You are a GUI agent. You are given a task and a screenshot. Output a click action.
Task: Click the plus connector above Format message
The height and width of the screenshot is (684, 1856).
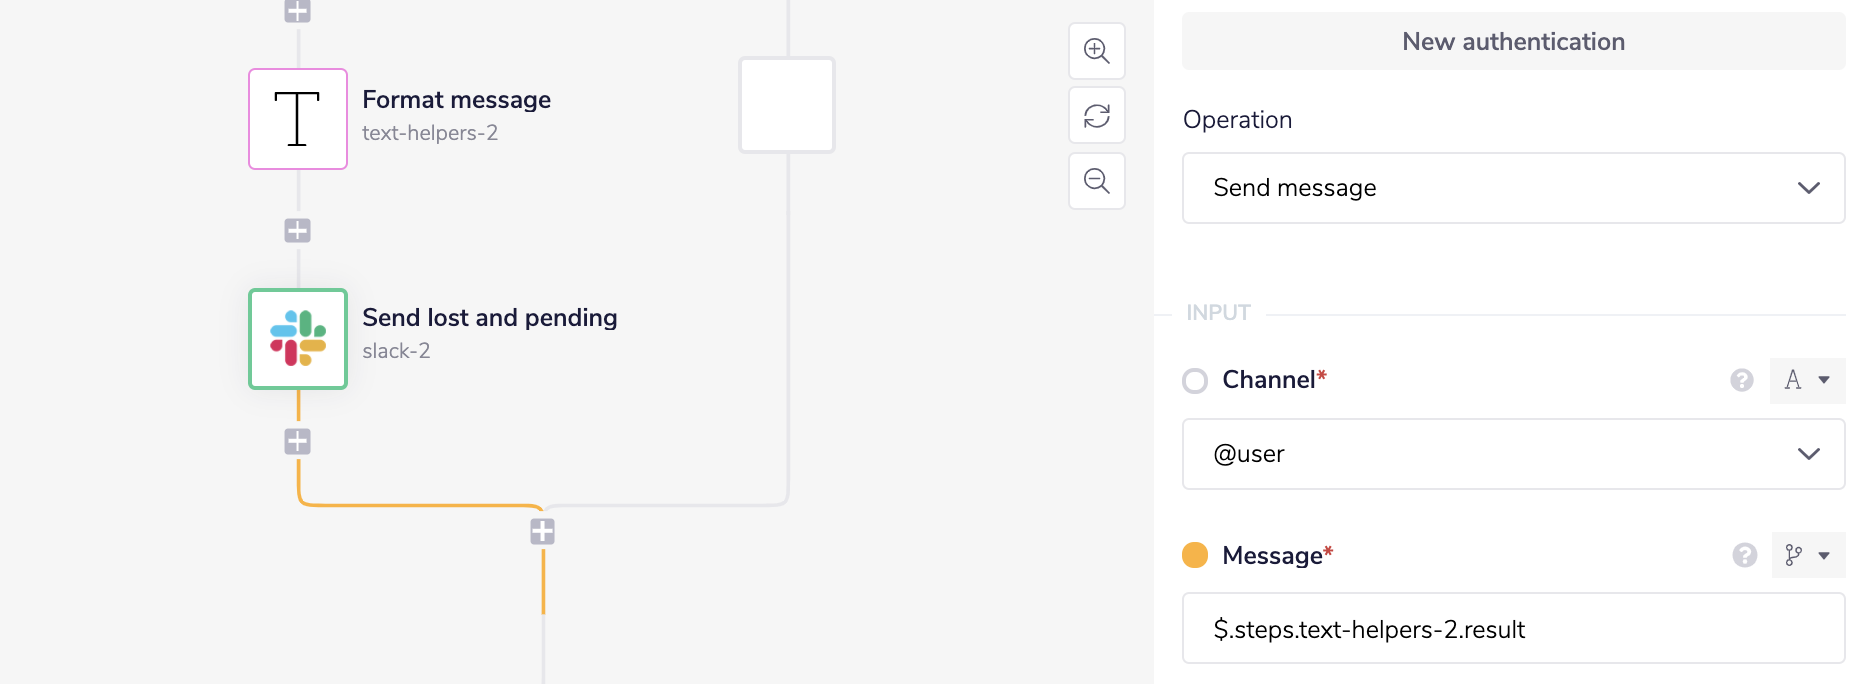click(295, 10)
